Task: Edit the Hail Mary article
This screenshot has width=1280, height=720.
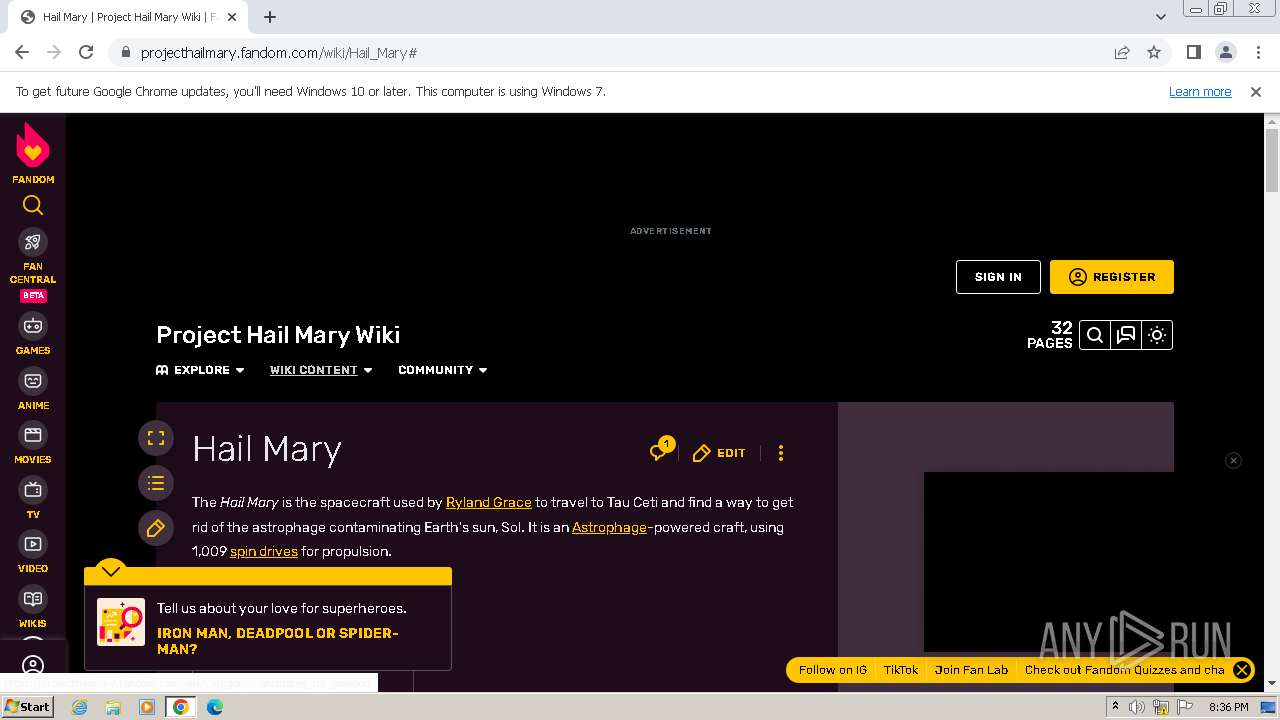Action: (x=719, y=453)
